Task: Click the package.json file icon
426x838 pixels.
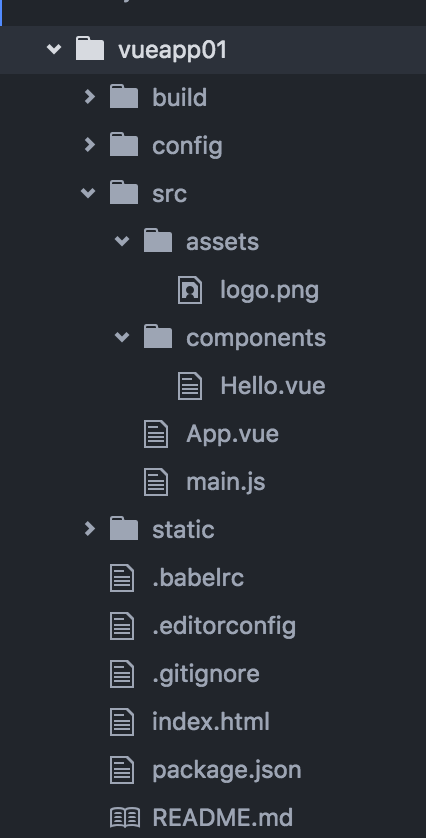Action: tap(122, 770)
